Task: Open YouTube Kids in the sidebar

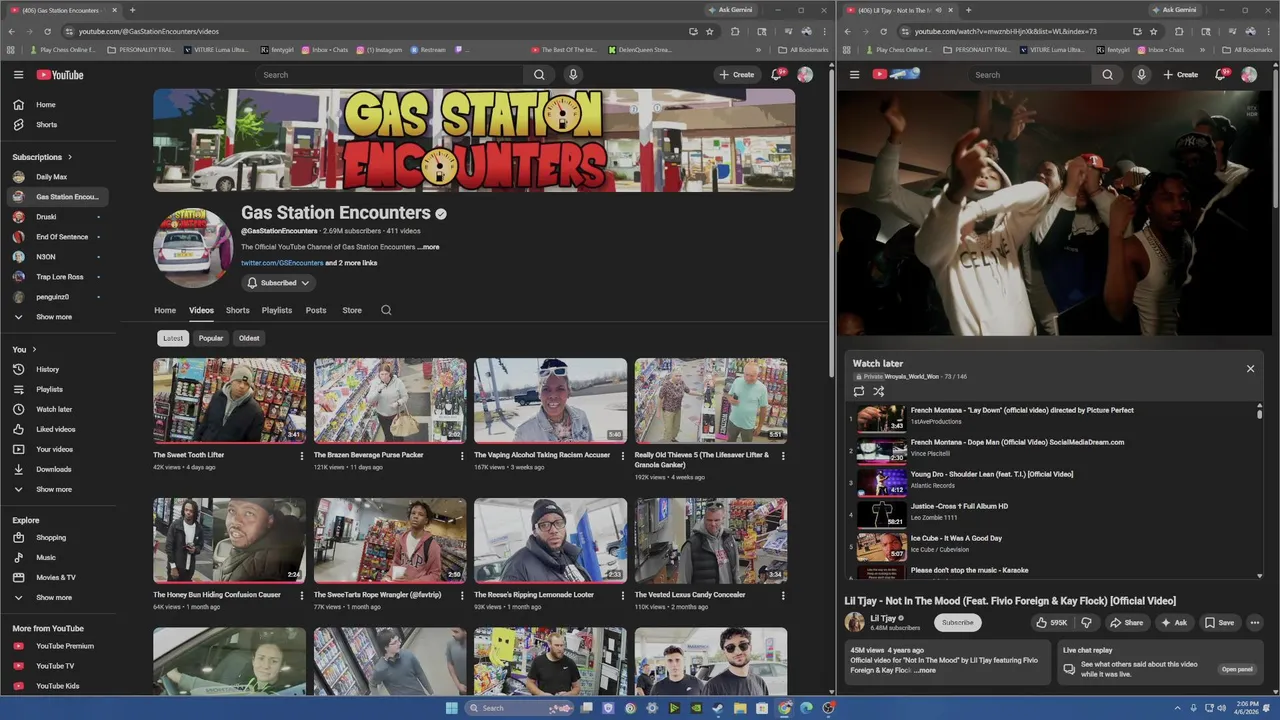Action: 58,686
